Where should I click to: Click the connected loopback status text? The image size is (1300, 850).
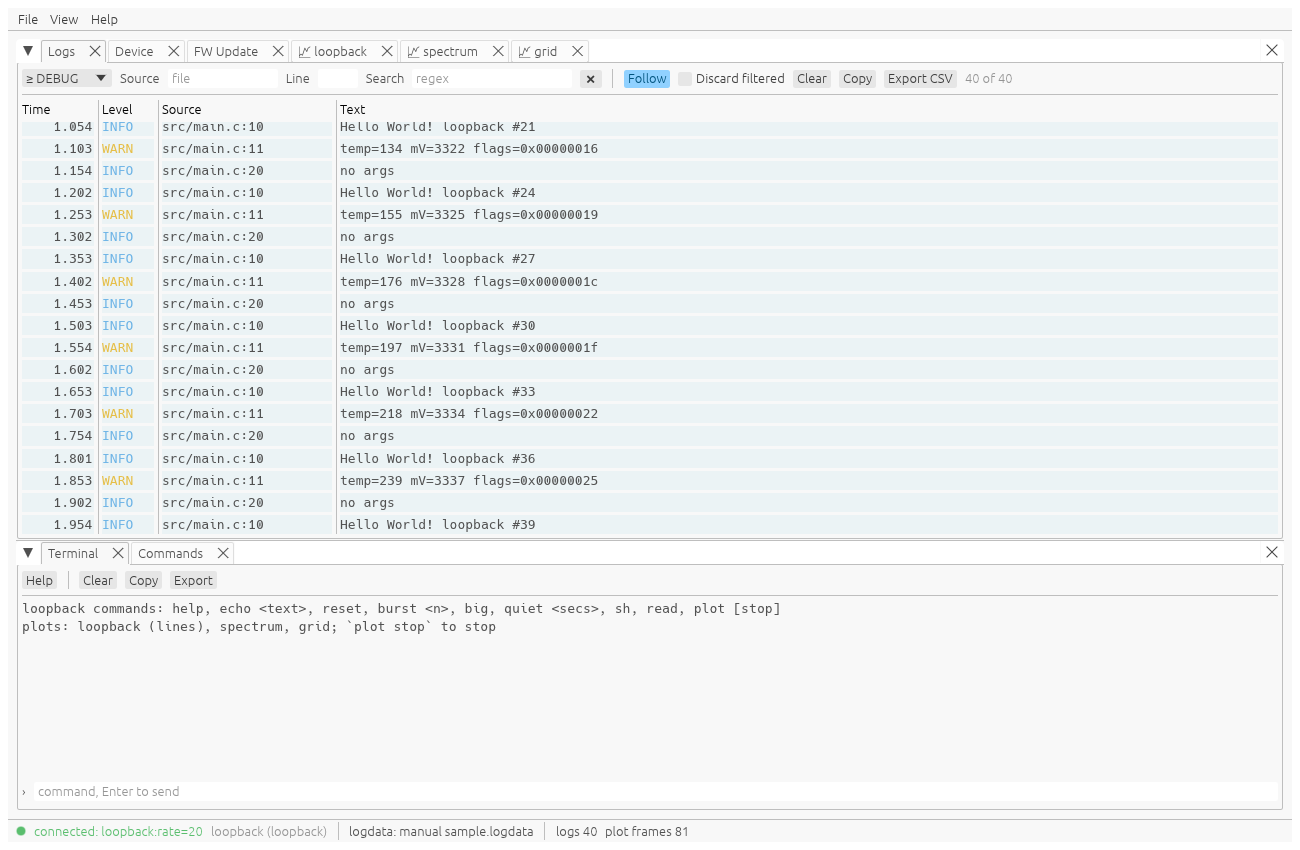click(x=118, y=832)
